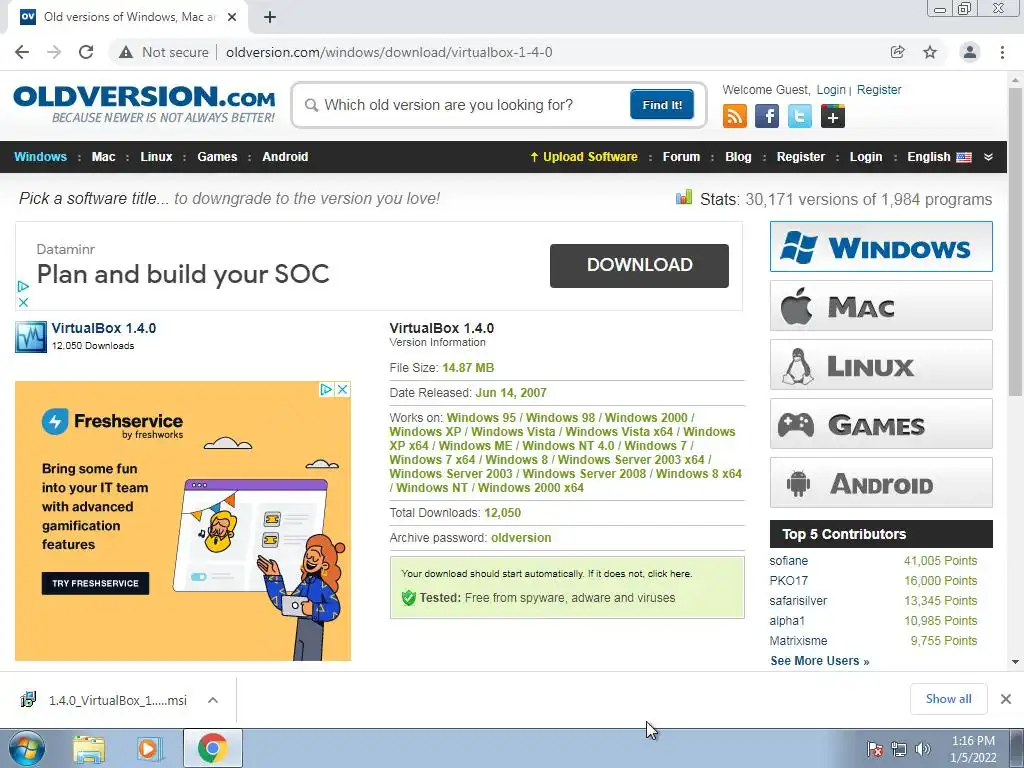Select the Windows nav menu item

pyautogui.click(x=40, y=157)
